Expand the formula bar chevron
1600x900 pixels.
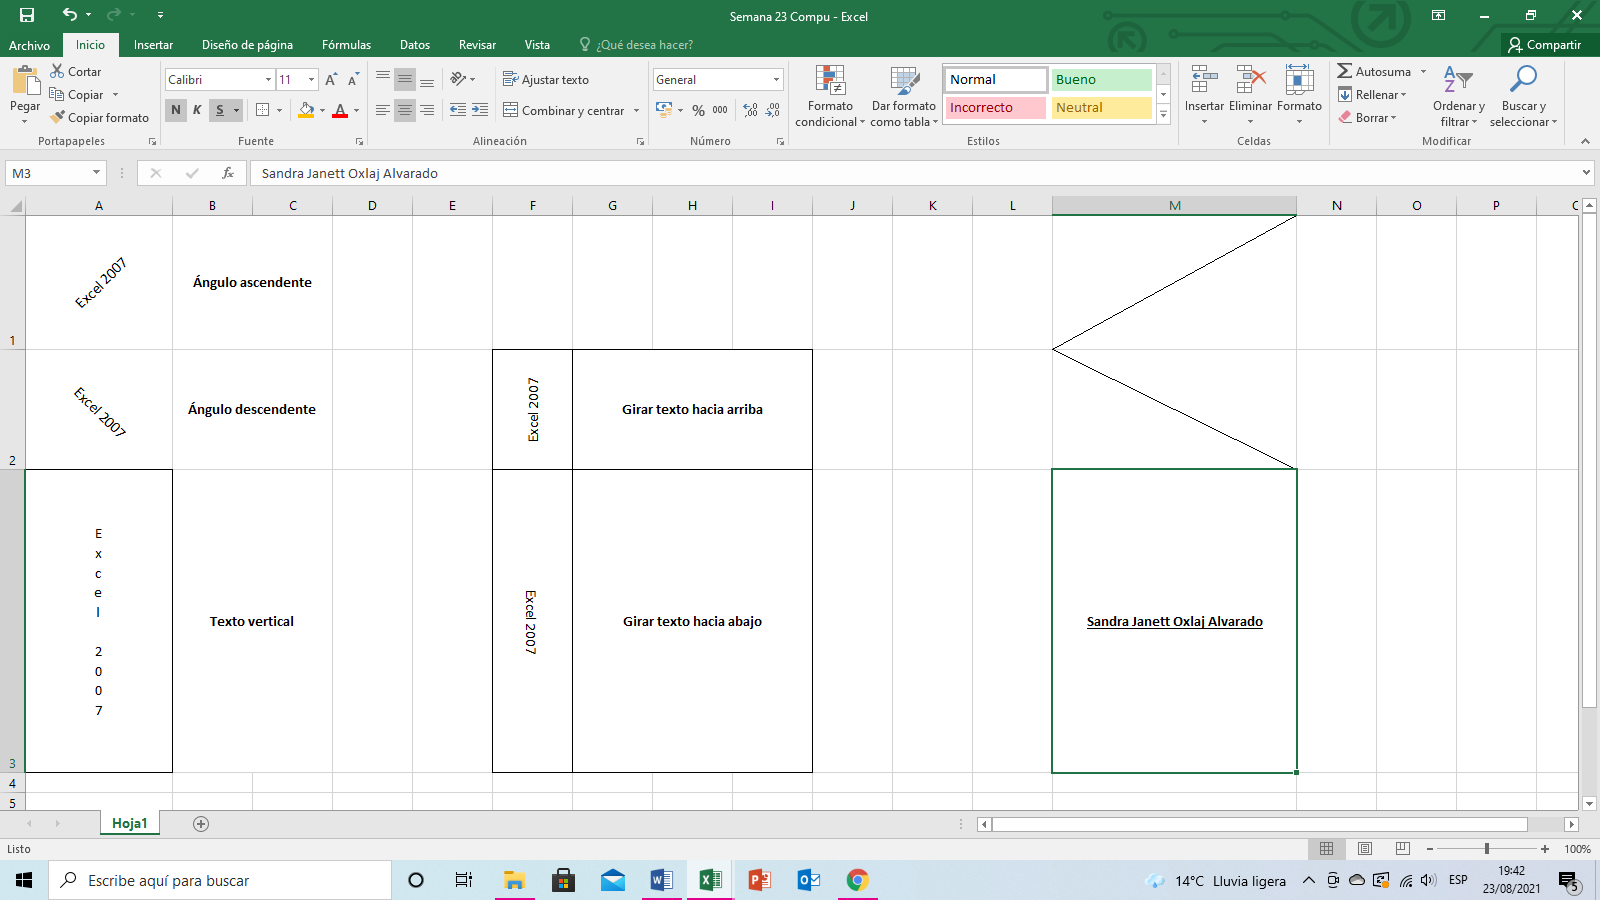tap(1586, 173)
